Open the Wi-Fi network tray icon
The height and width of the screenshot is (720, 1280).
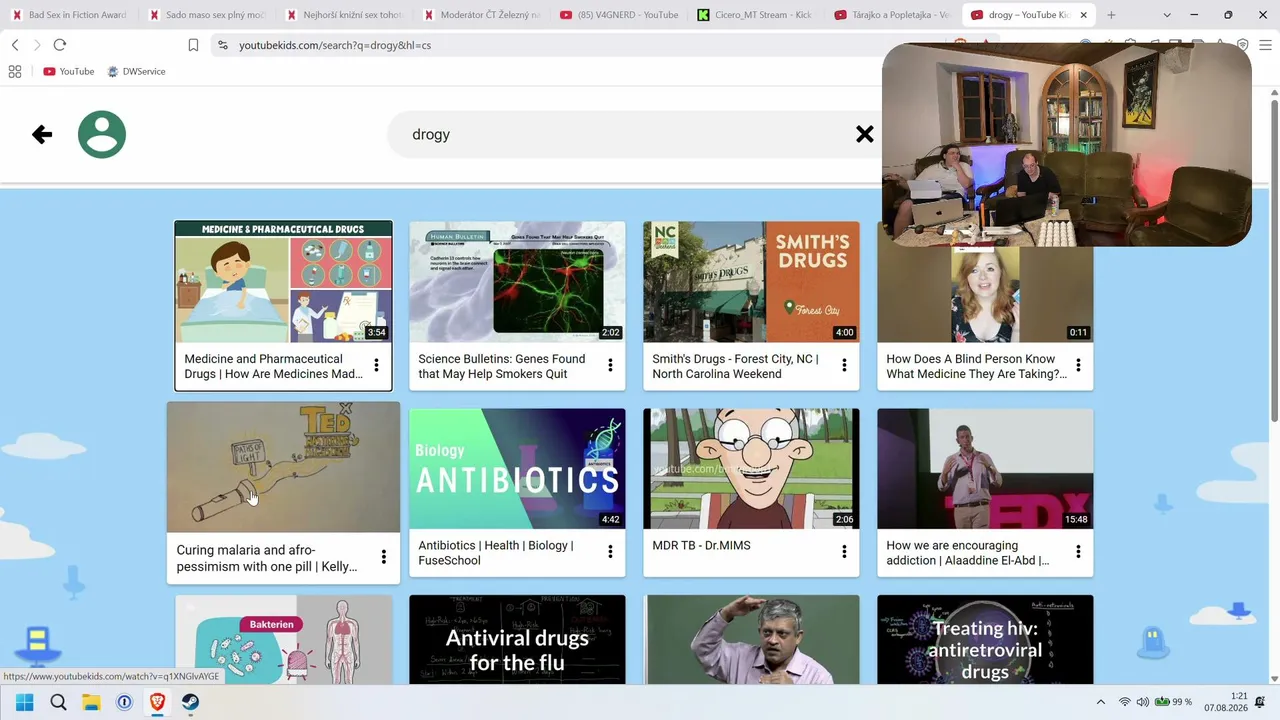click(1125, 702)
